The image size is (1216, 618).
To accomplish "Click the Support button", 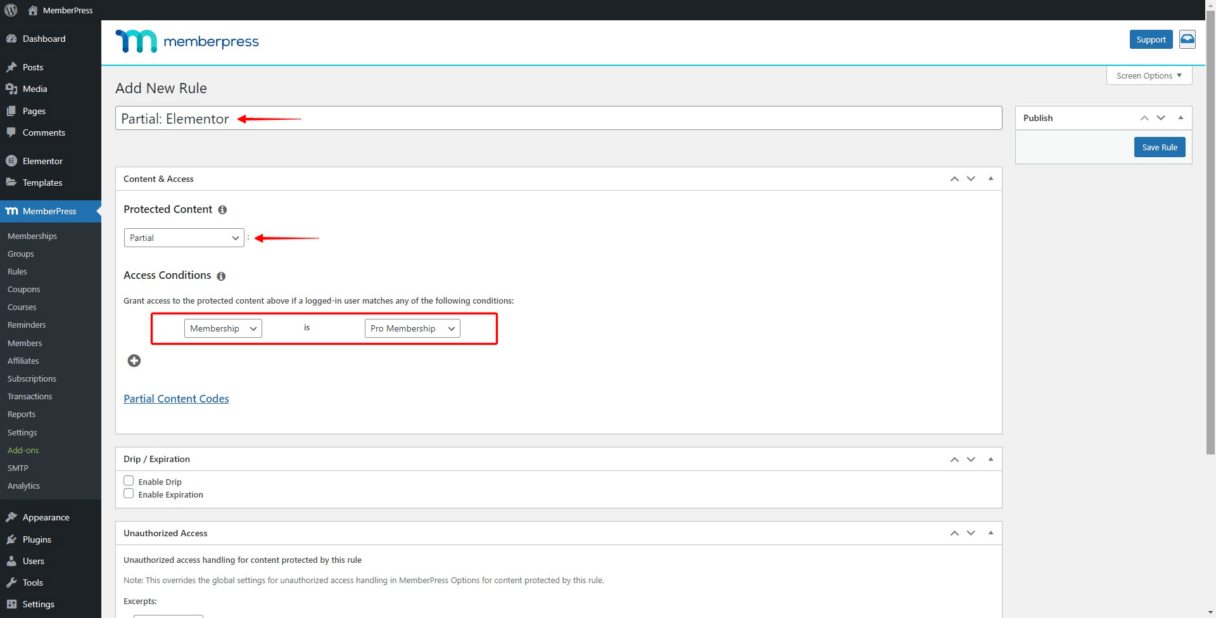I will 1151,39.
